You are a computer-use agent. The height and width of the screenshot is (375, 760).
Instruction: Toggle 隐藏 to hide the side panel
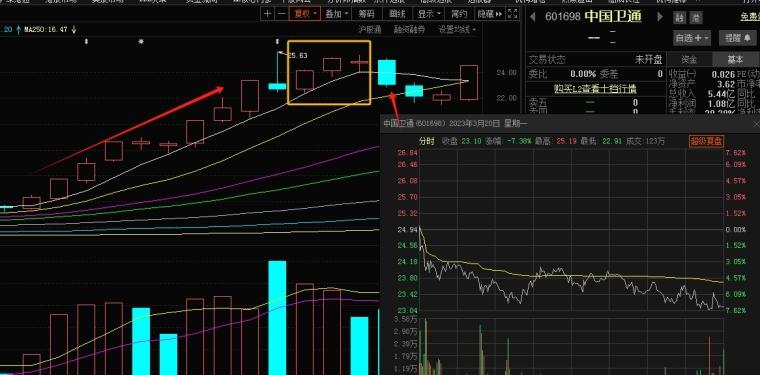490,14
